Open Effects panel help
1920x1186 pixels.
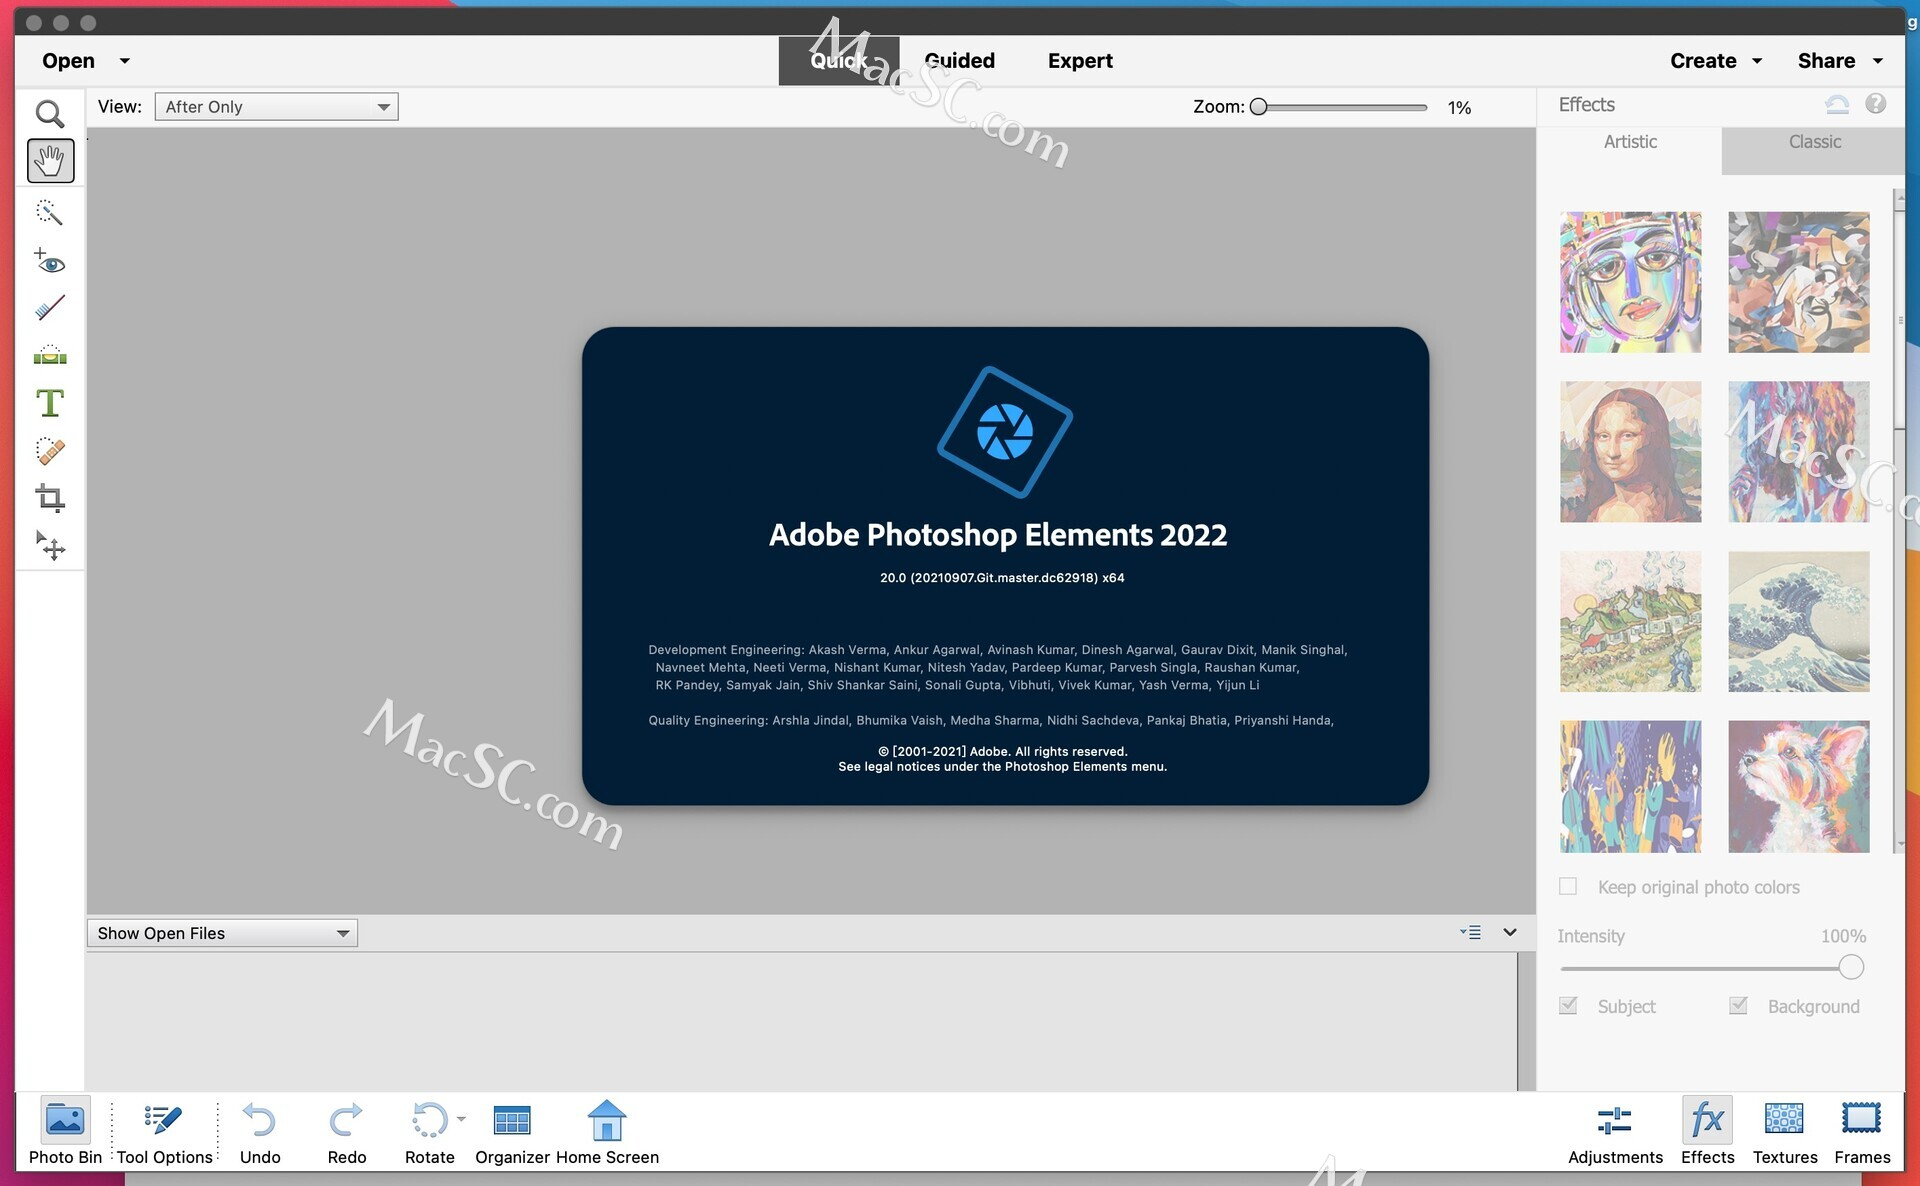point(1876,104)
